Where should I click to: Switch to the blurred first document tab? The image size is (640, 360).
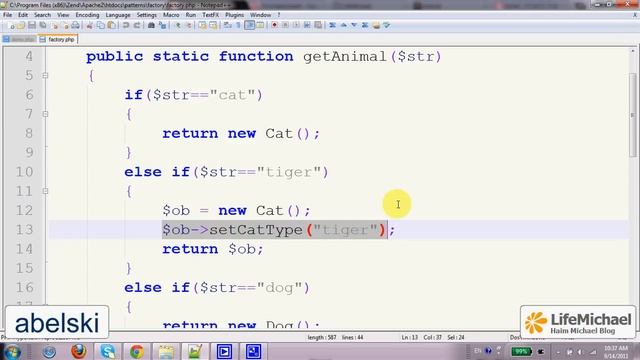pos(19,40)
